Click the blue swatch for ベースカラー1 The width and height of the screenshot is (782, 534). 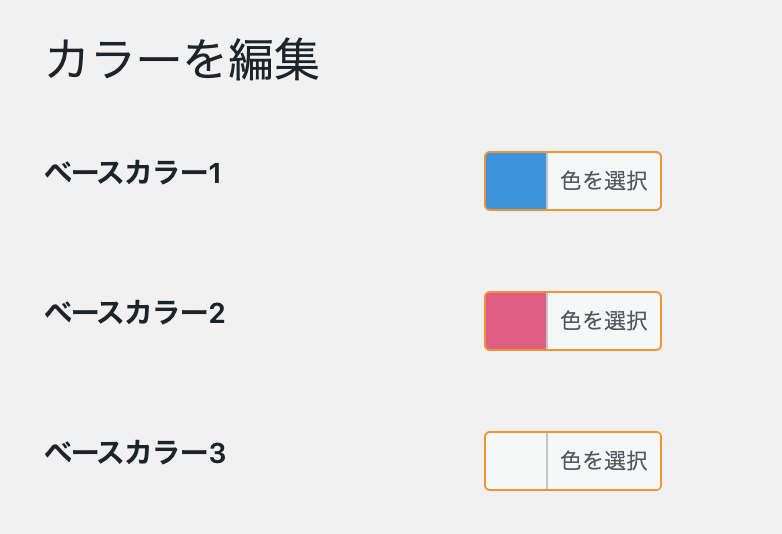click(x=516, y=181)
